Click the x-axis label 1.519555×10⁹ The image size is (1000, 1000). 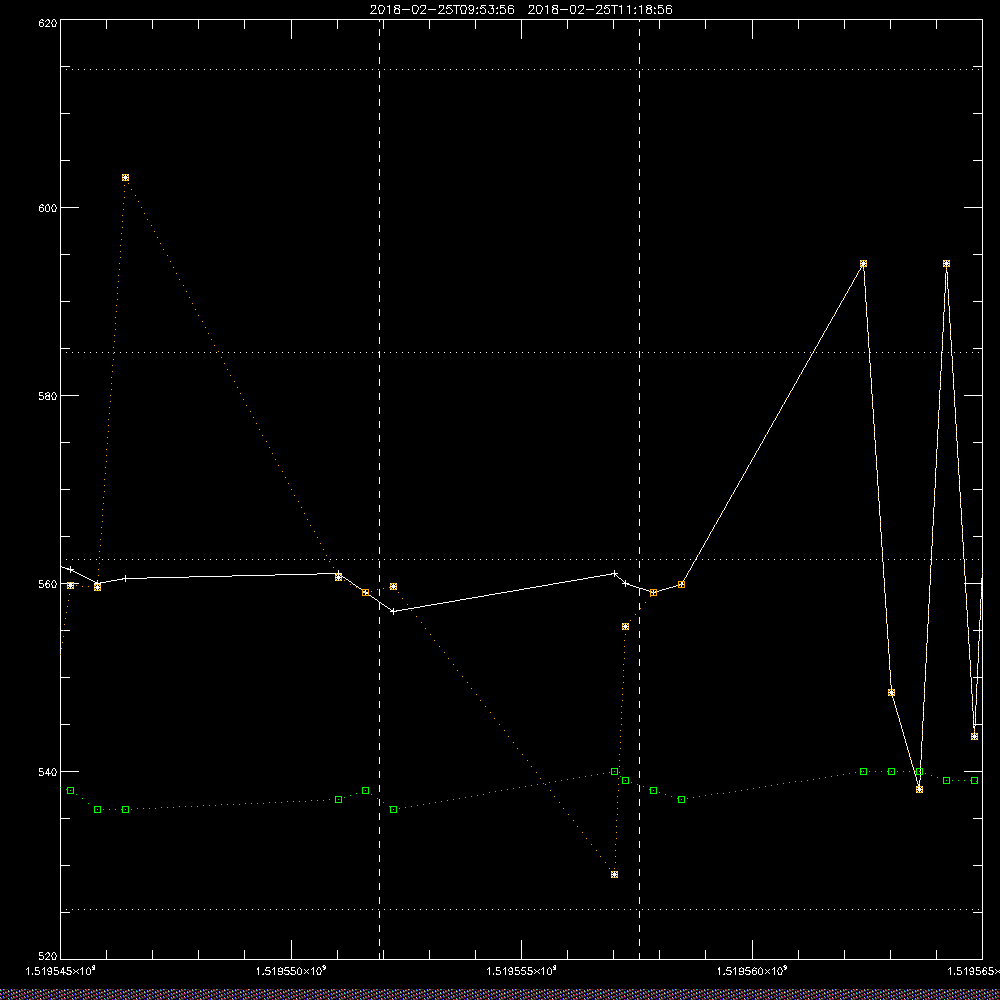(x=522, y=971)
